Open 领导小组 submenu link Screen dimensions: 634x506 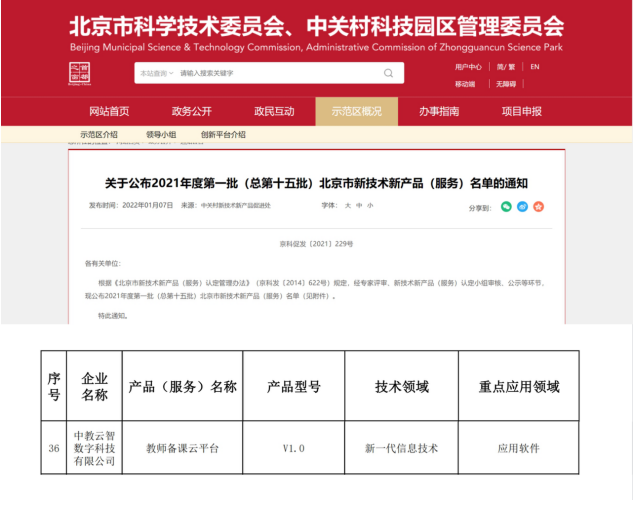(160, 134)
